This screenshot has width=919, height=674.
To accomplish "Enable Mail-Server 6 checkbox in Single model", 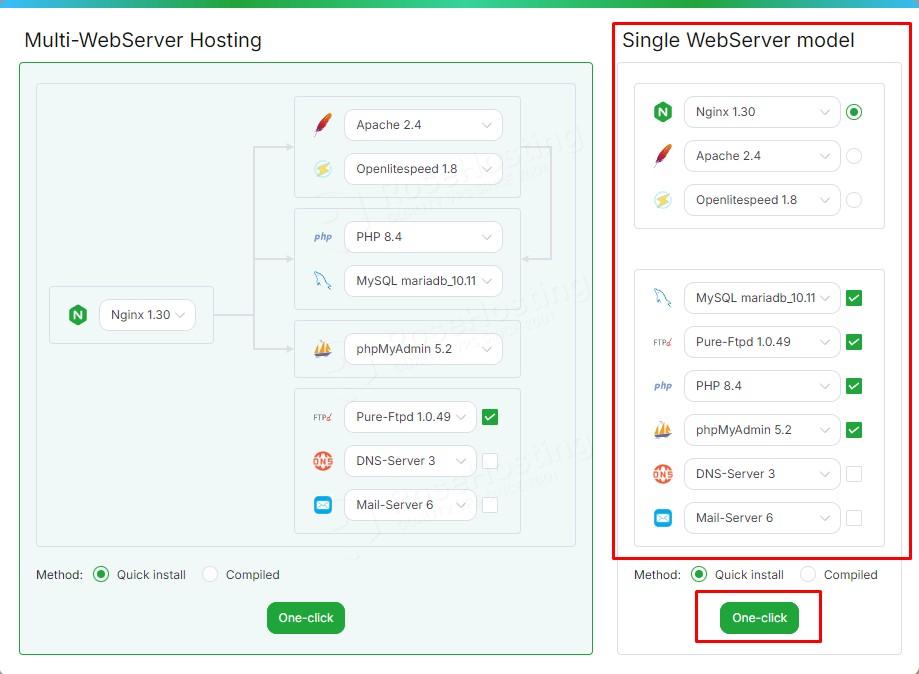I will [854, 518].
